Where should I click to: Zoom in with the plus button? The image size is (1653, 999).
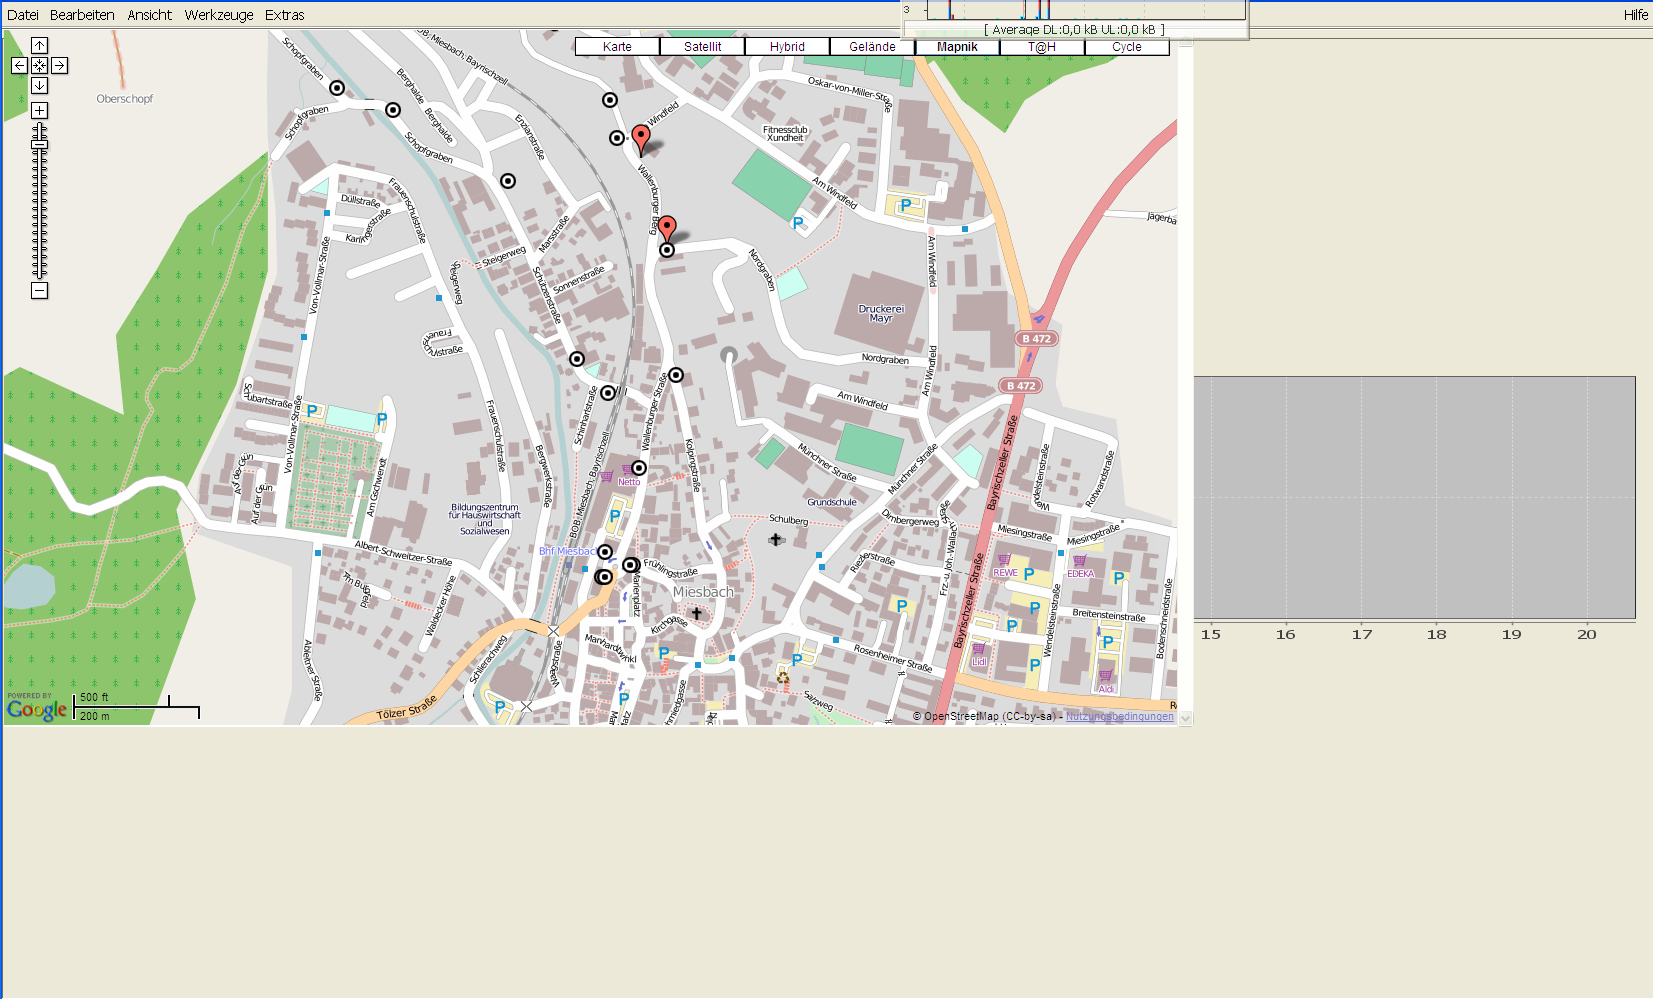click(x=39, y=110)
